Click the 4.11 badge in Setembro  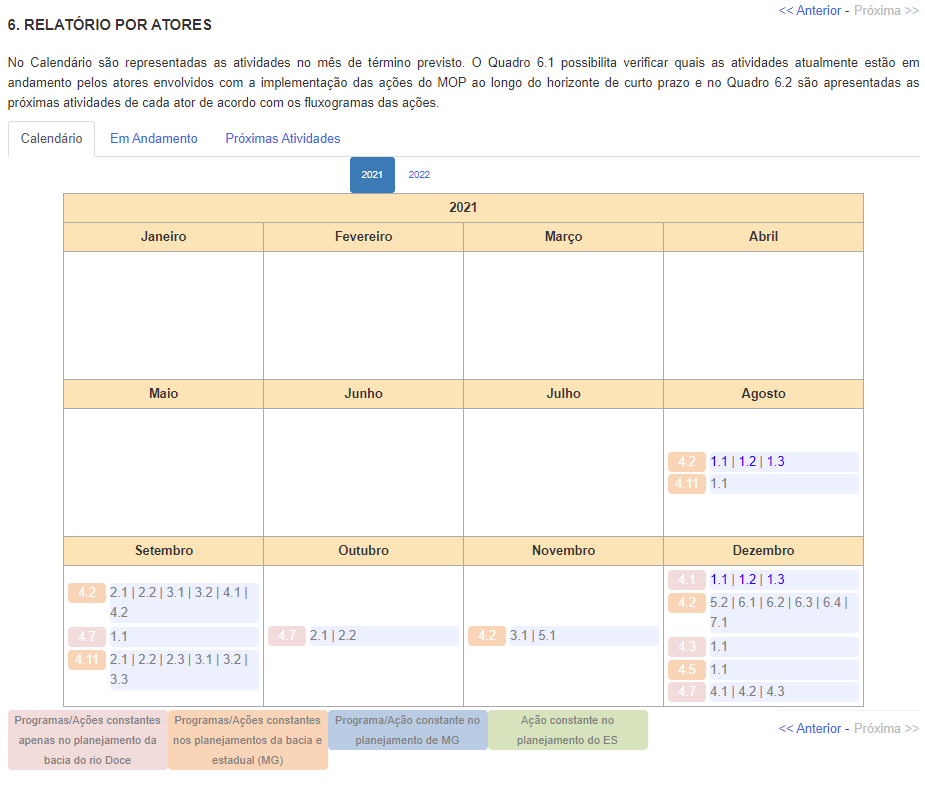tap(87, 659)
